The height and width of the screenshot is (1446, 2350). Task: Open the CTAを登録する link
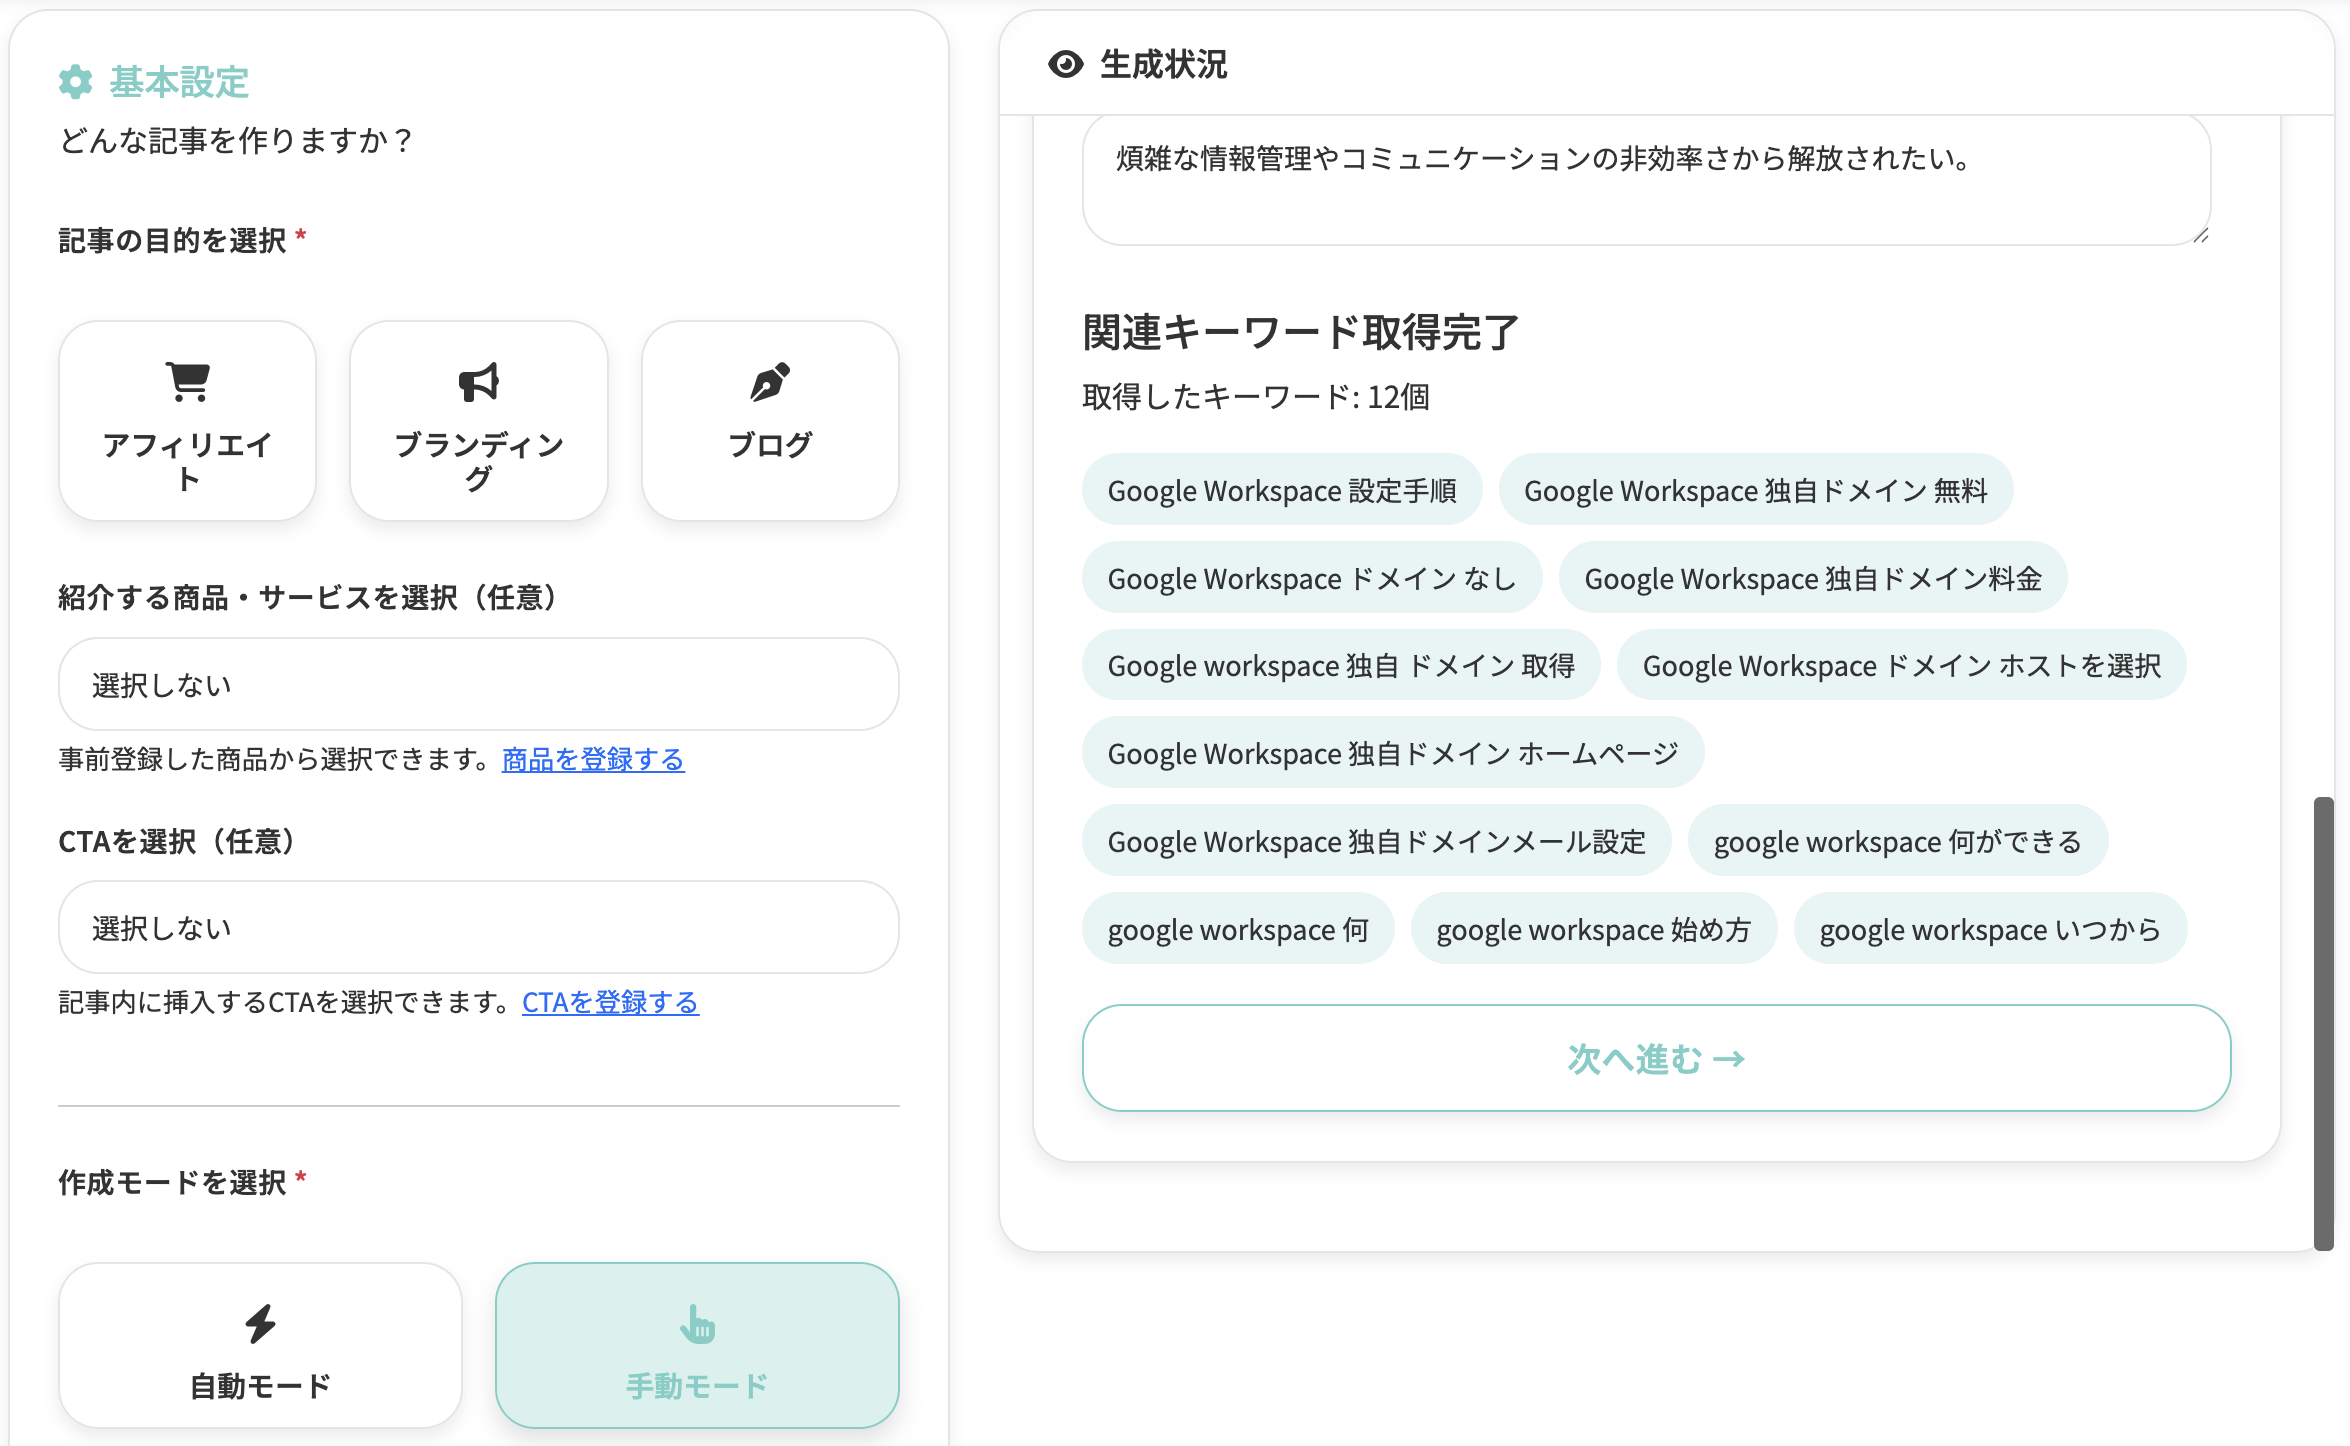coord(610,1003)
